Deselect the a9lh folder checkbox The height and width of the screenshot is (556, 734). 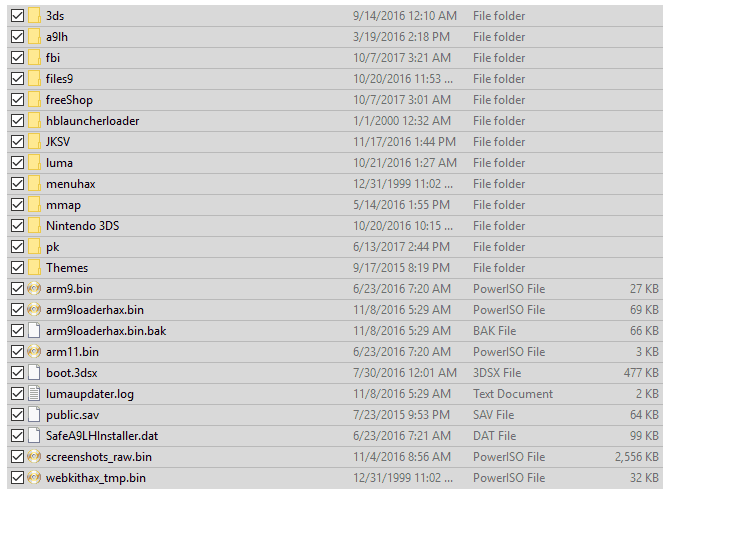17,37
